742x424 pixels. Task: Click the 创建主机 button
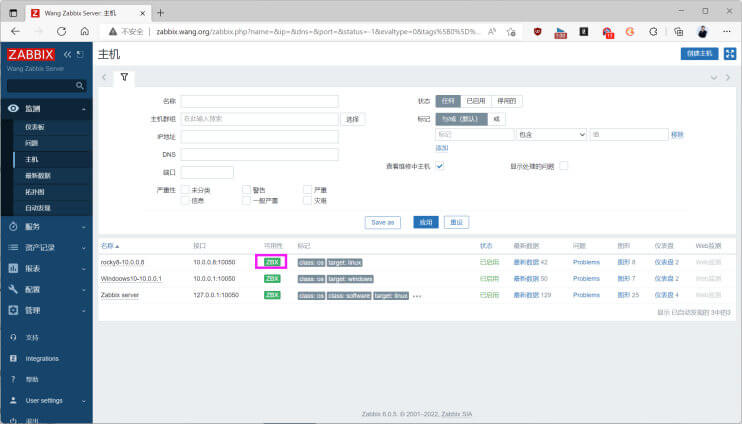[x=699, y=54]
